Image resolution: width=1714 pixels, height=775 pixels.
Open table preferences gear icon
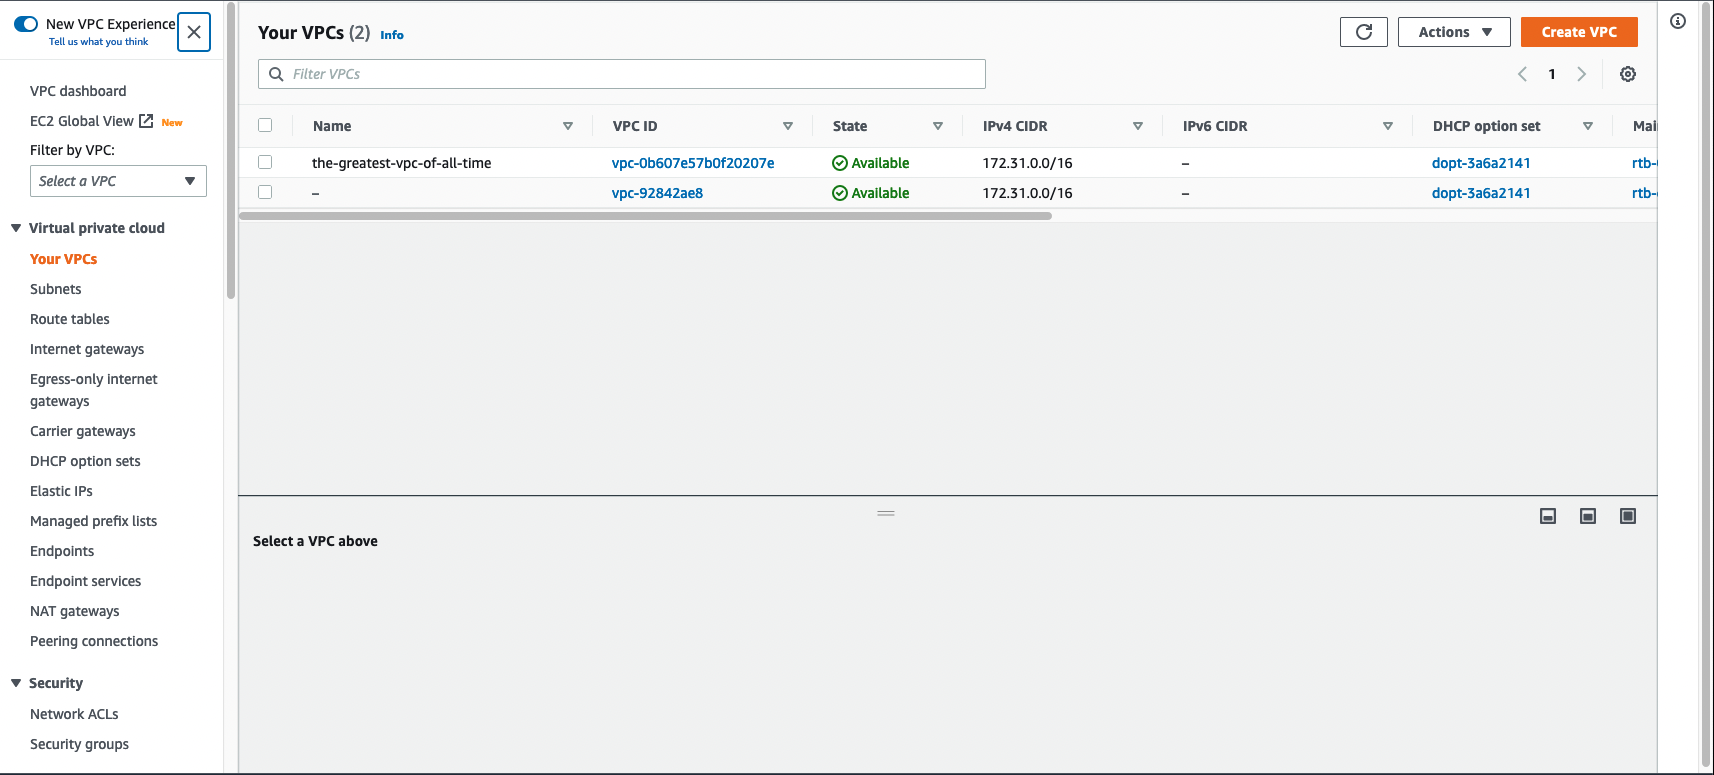[1627, 74]
